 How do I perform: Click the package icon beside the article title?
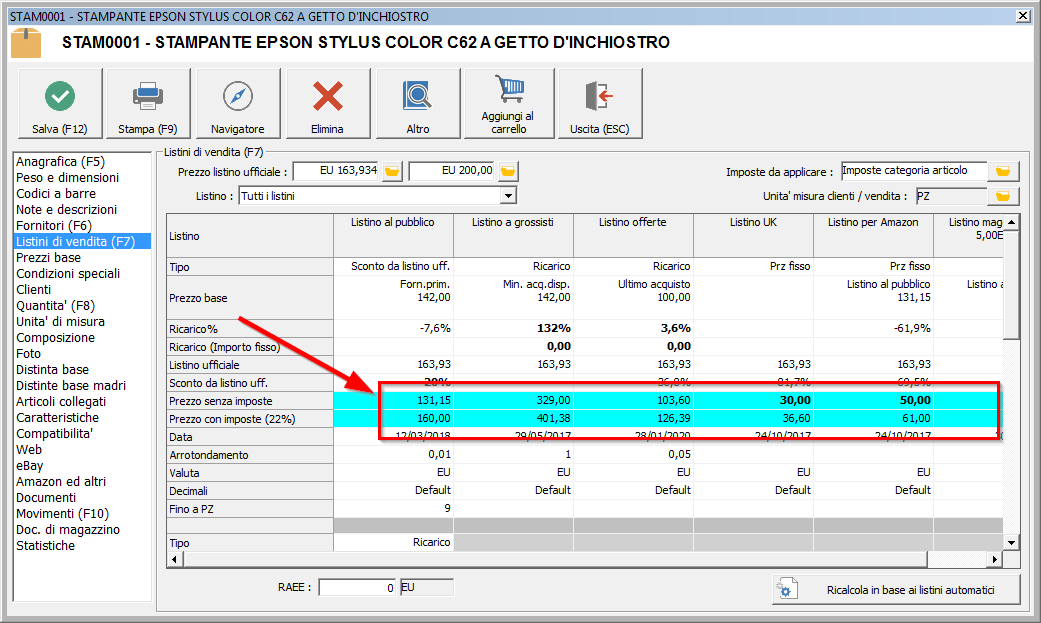pyautogui.click(x=26, y=43)
